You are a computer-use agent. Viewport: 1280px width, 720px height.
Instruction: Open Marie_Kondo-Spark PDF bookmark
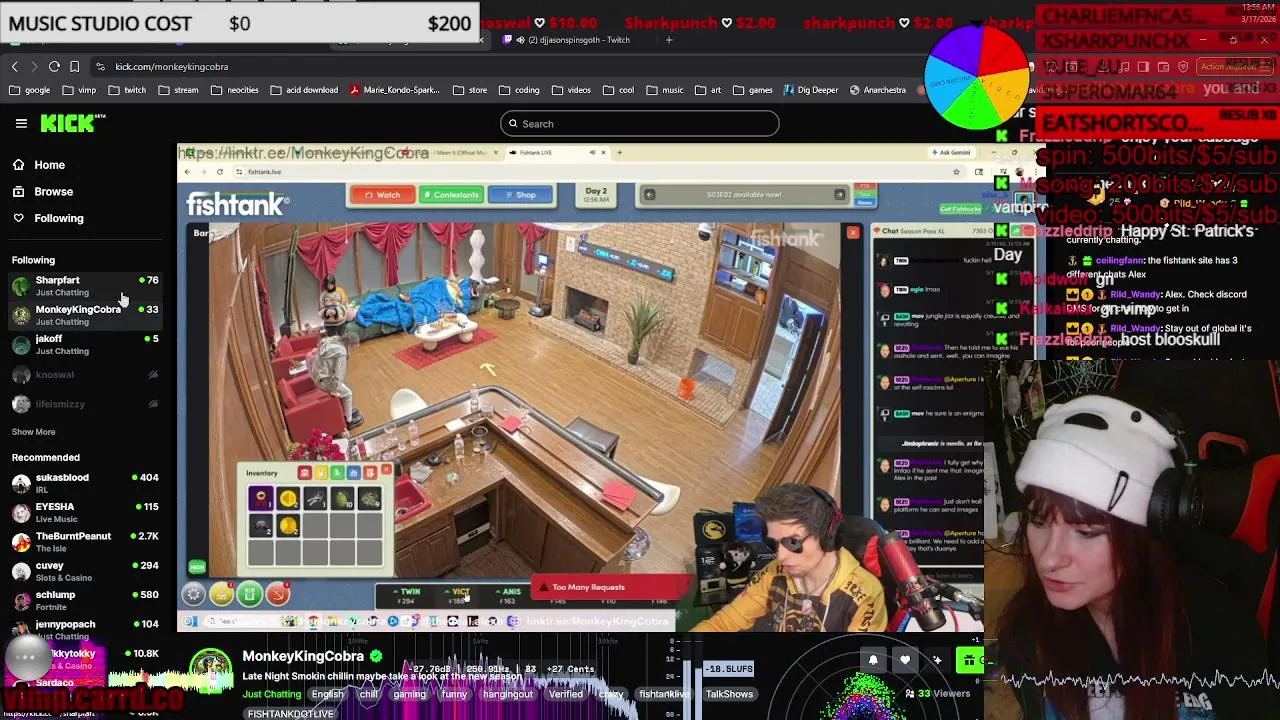pyautogui.click(x=395, y=90)
